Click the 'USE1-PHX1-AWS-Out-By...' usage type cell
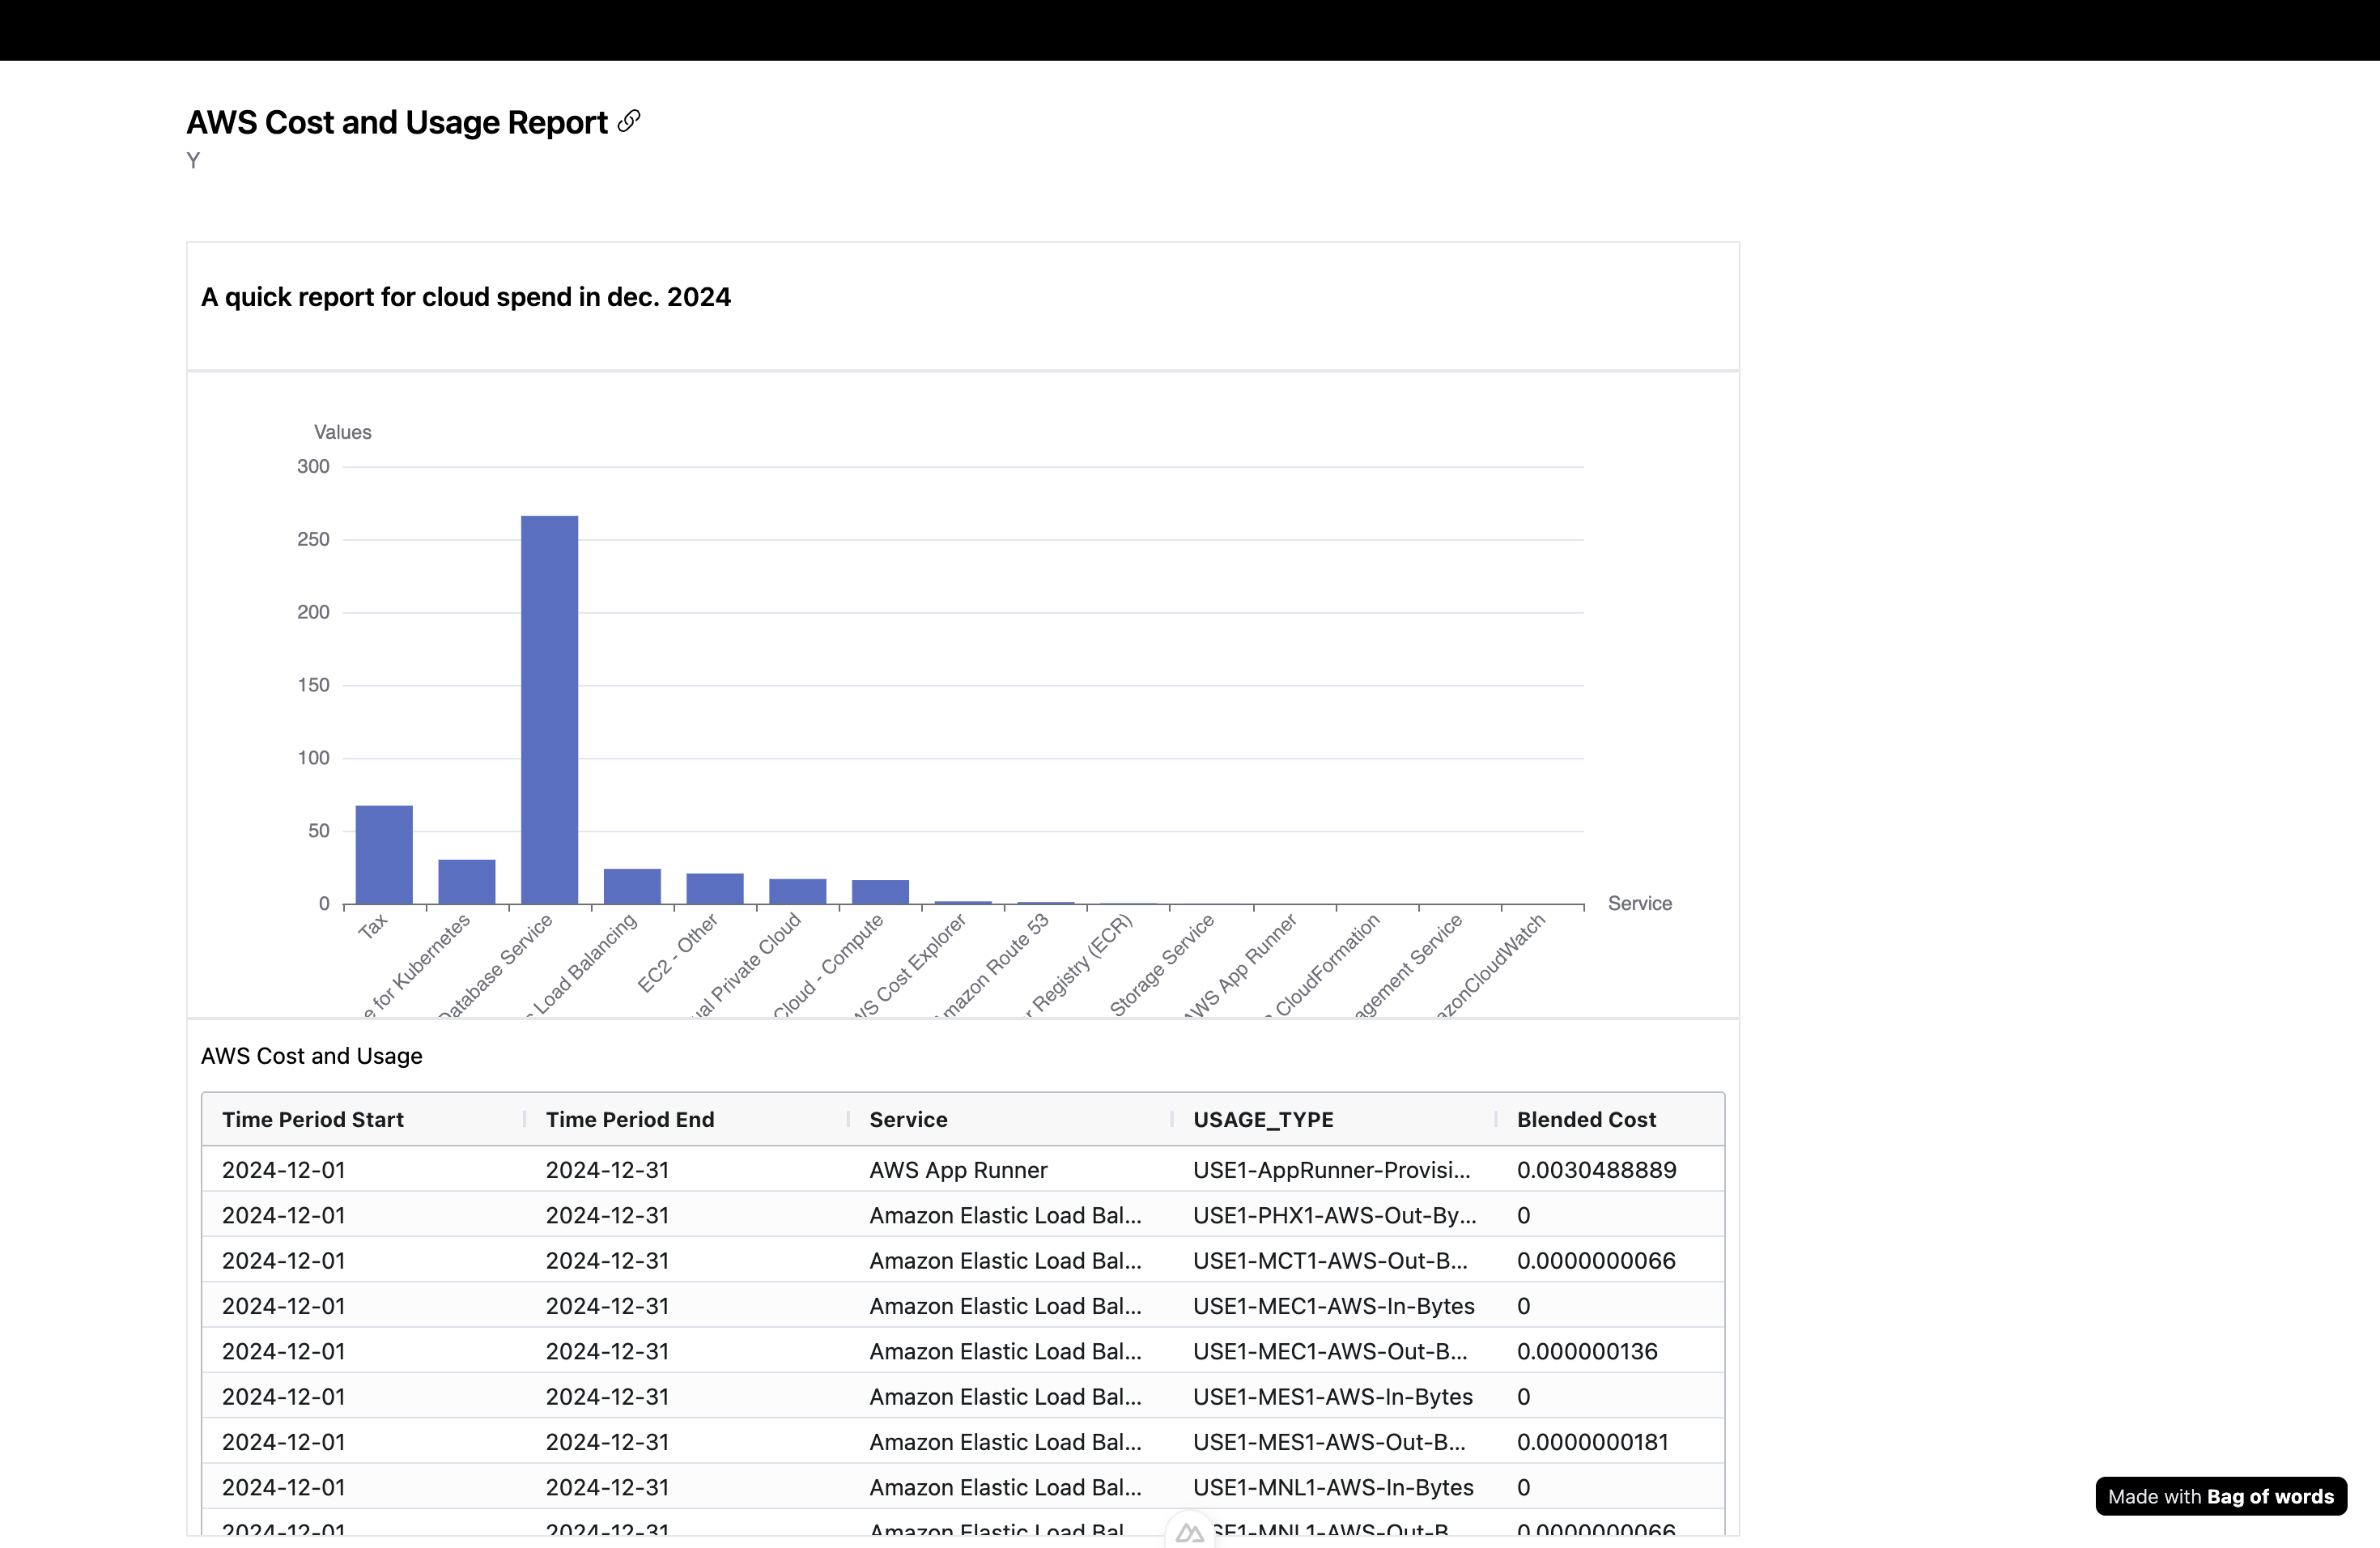 point(1335,1215)
